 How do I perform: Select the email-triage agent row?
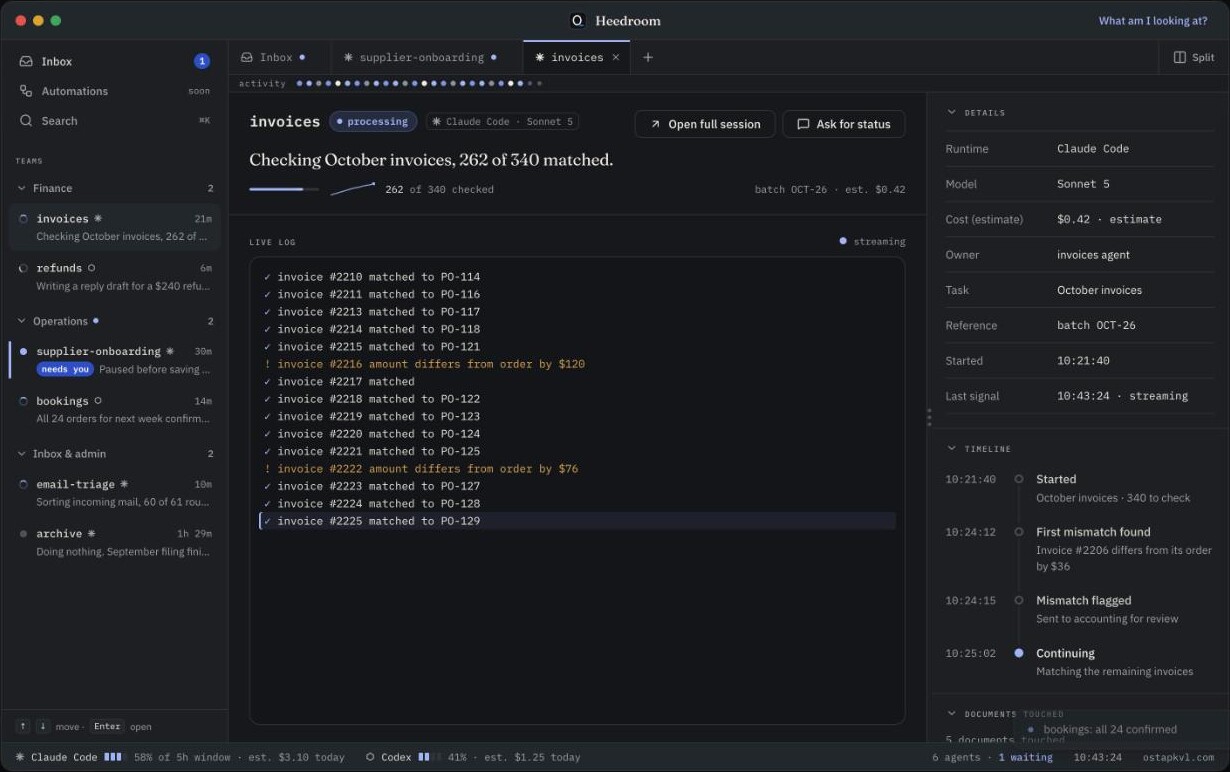click(x=114, y=493)
